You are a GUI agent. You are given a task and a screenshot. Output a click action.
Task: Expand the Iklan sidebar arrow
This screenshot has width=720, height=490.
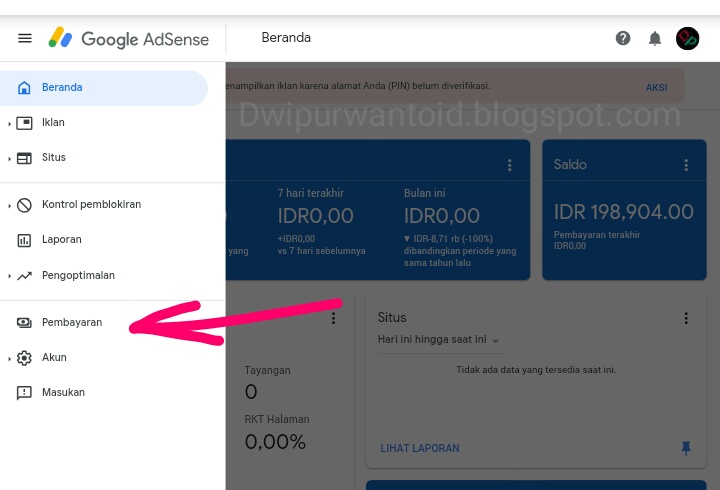(x=9, y=124)
